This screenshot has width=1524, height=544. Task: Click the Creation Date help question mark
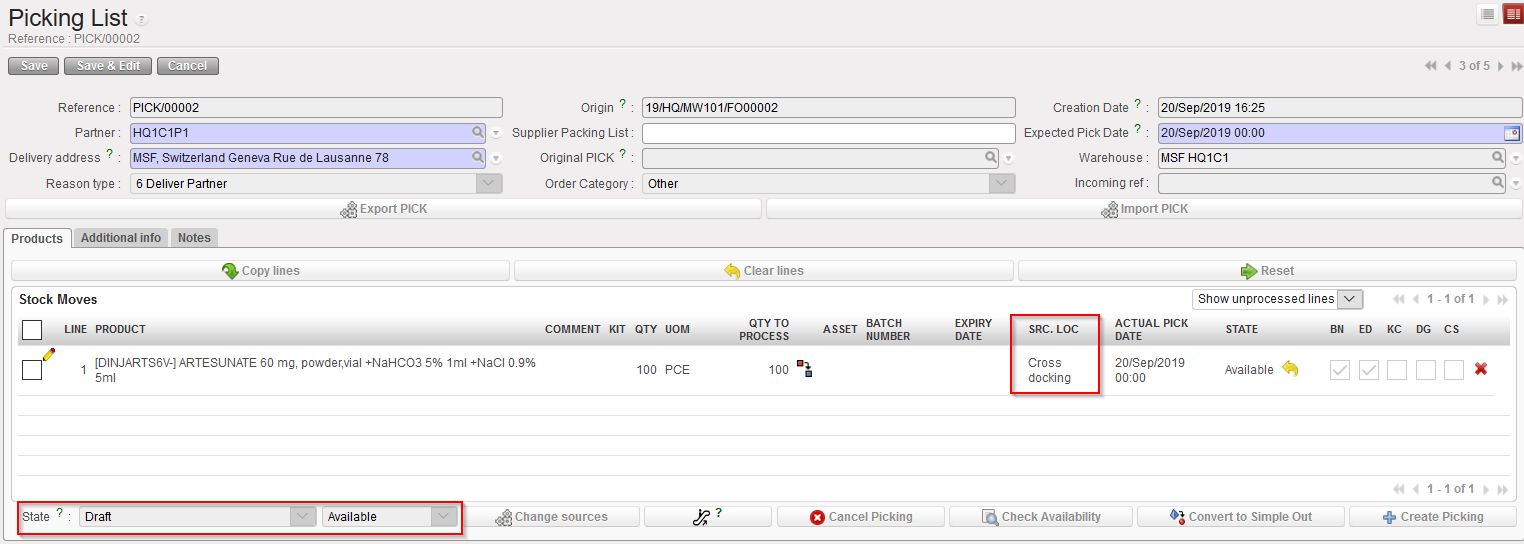click(x=1137, y=104)
